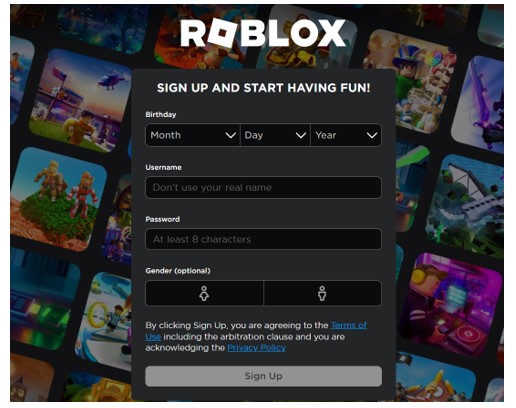Open the Month birthday dropdown
Viewport: 516px width, 408px height.
pos(193,135)
